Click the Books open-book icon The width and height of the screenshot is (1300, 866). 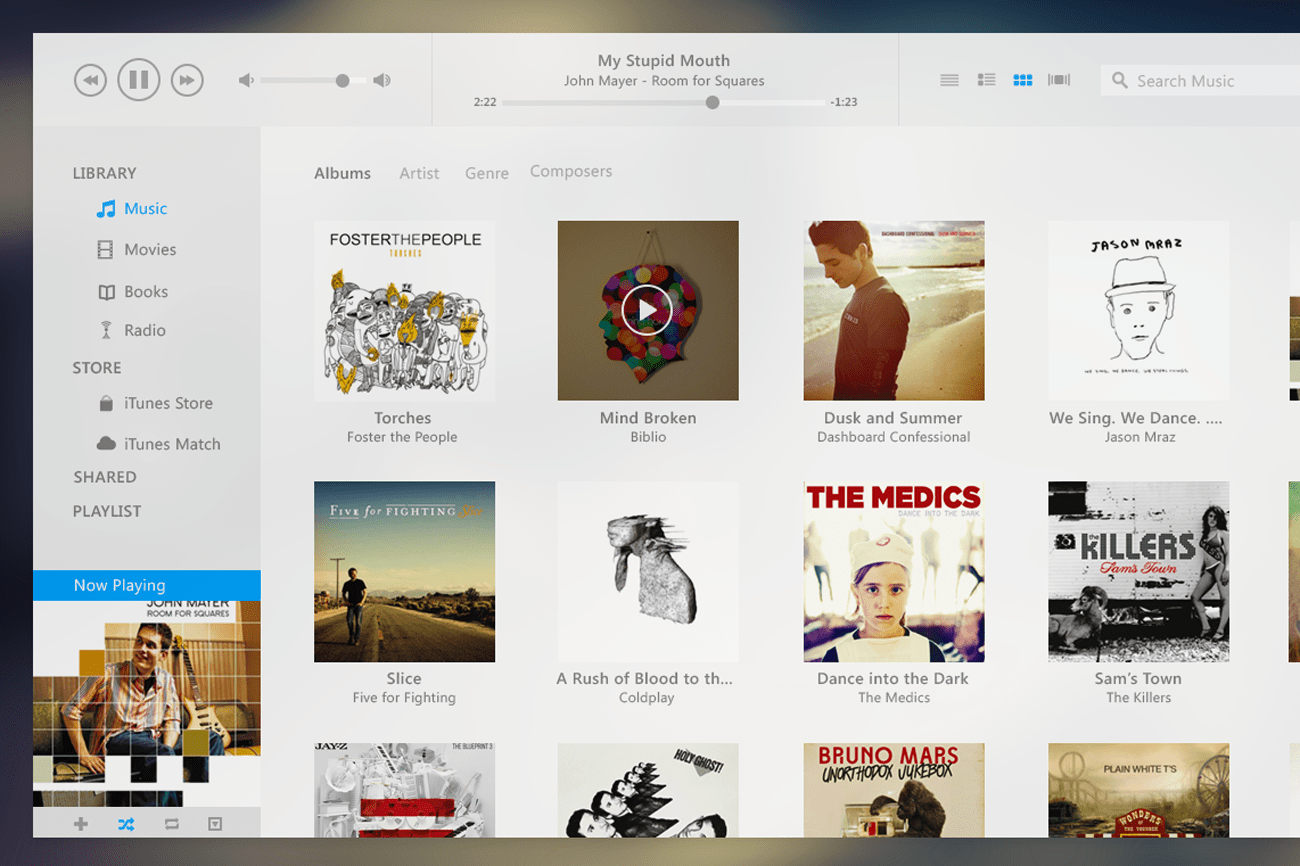click(x=106, y=292)
